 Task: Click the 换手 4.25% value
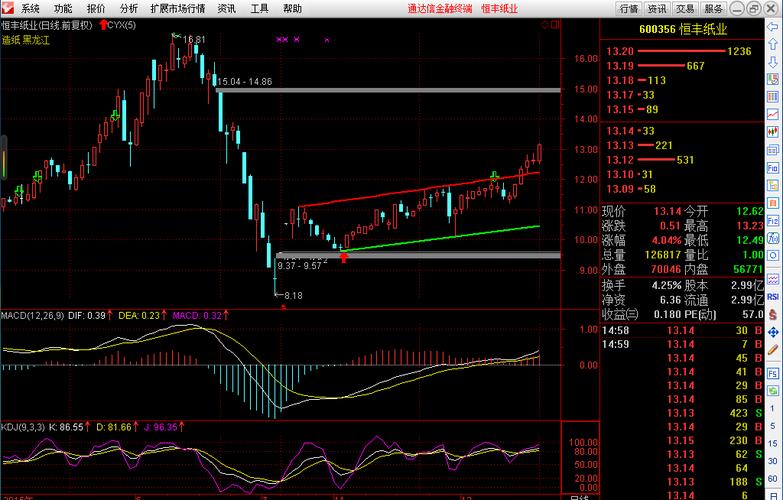pyautogui.click(x=667, y=286)
